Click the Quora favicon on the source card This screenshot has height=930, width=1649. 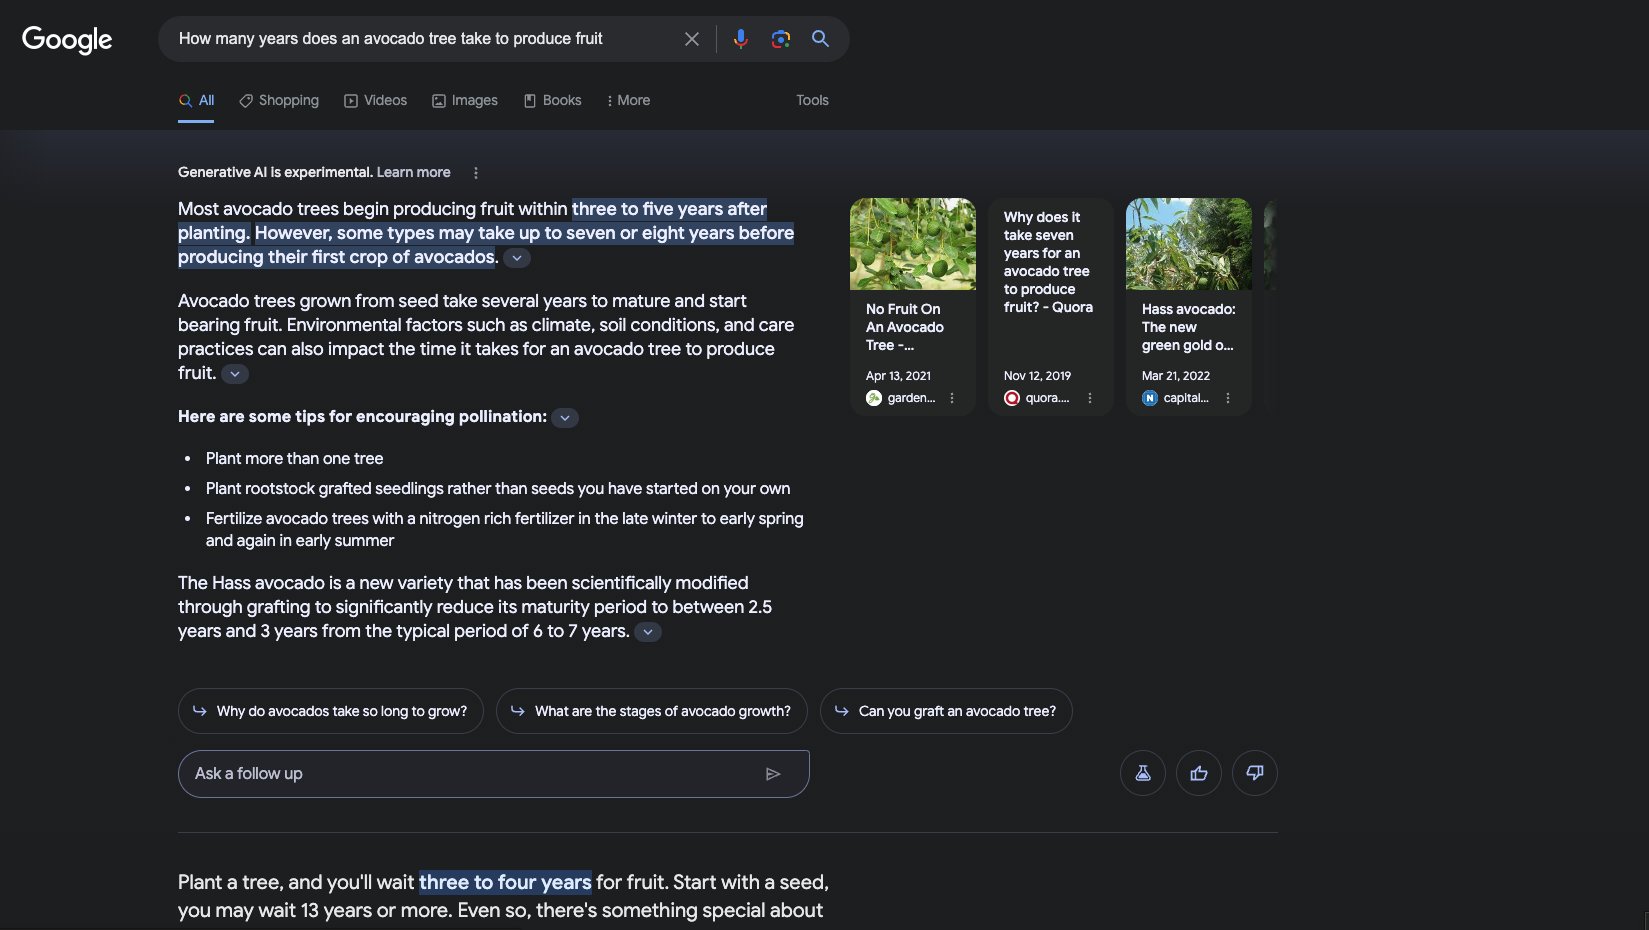(1012, 398)
